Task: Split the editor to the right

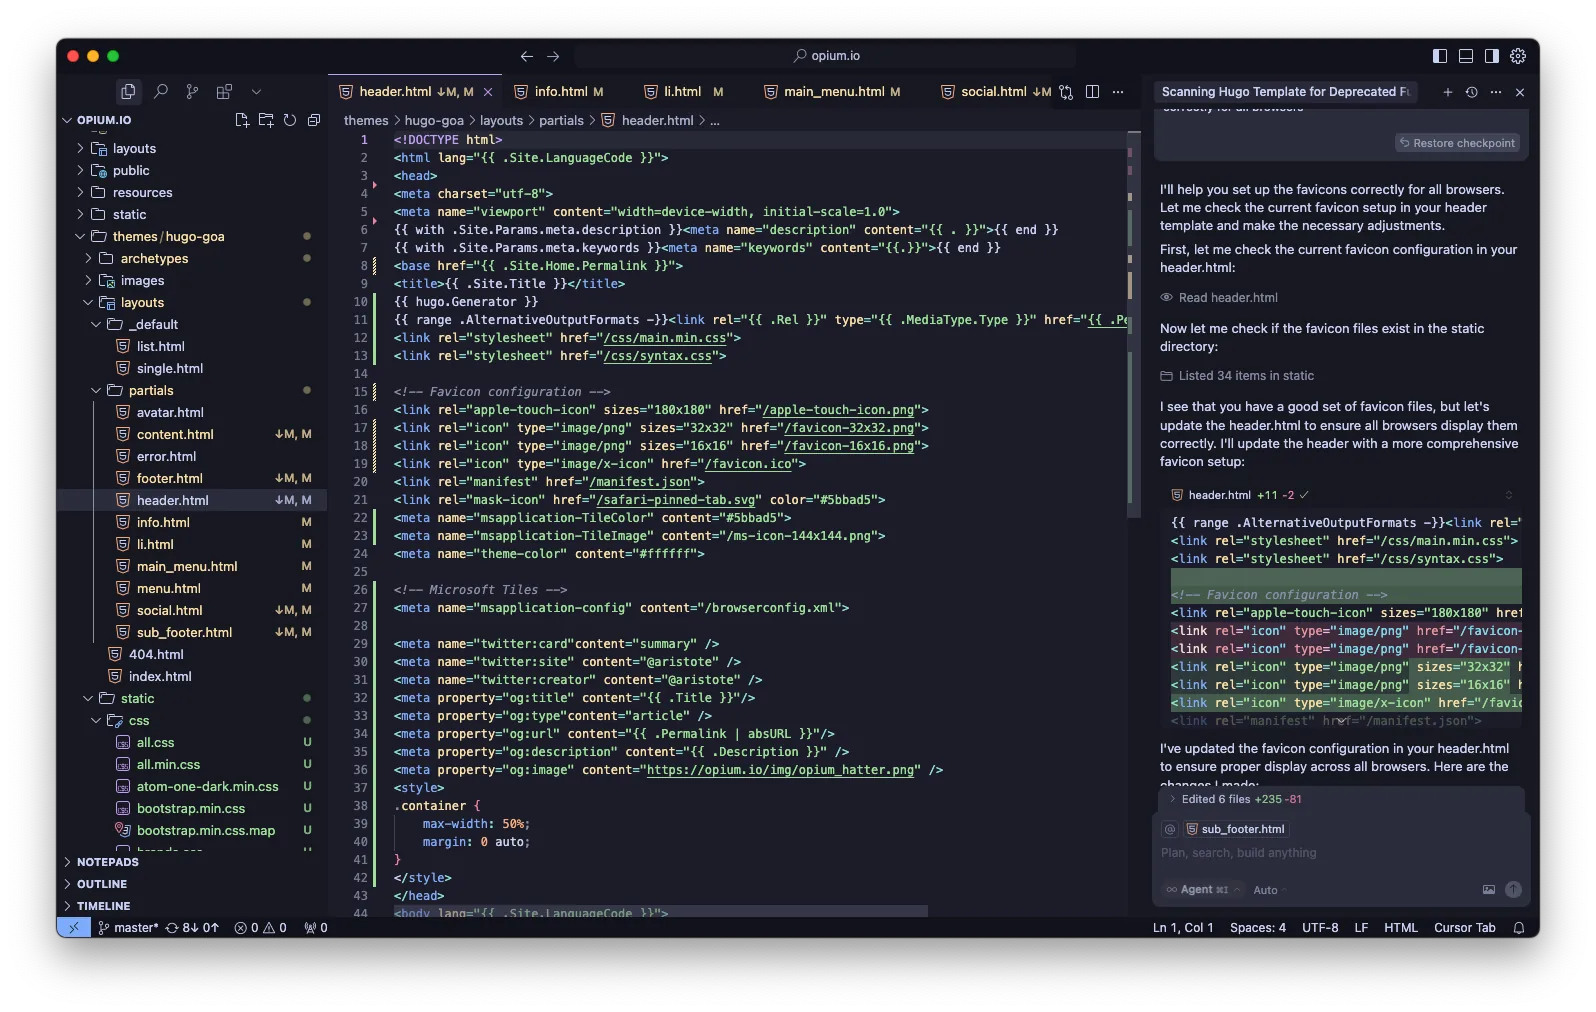Action: click(x=1092, y=92)
